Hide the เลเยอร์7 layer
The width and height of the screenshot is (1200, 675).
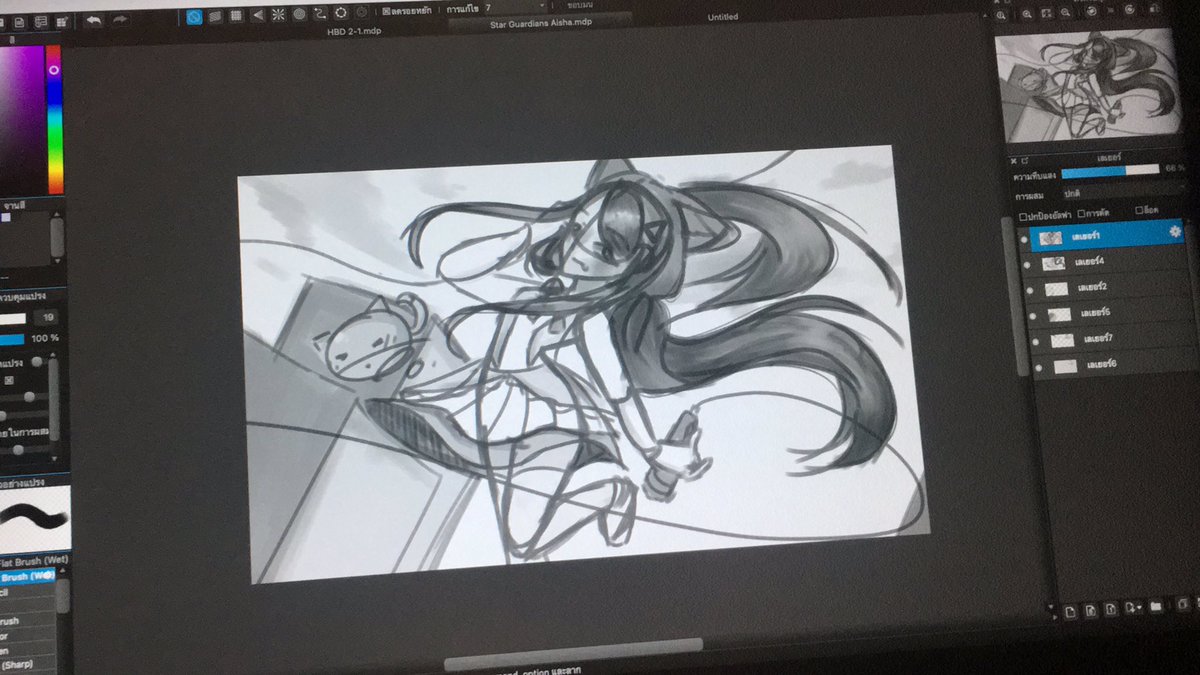pyautogui.click(x=1036, y=342)
